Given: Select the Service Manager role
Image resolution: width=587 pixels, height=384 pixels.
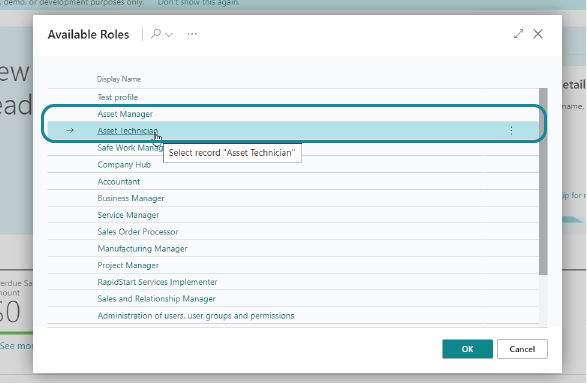Looking at the screenshot, I should tap(128, 215).
